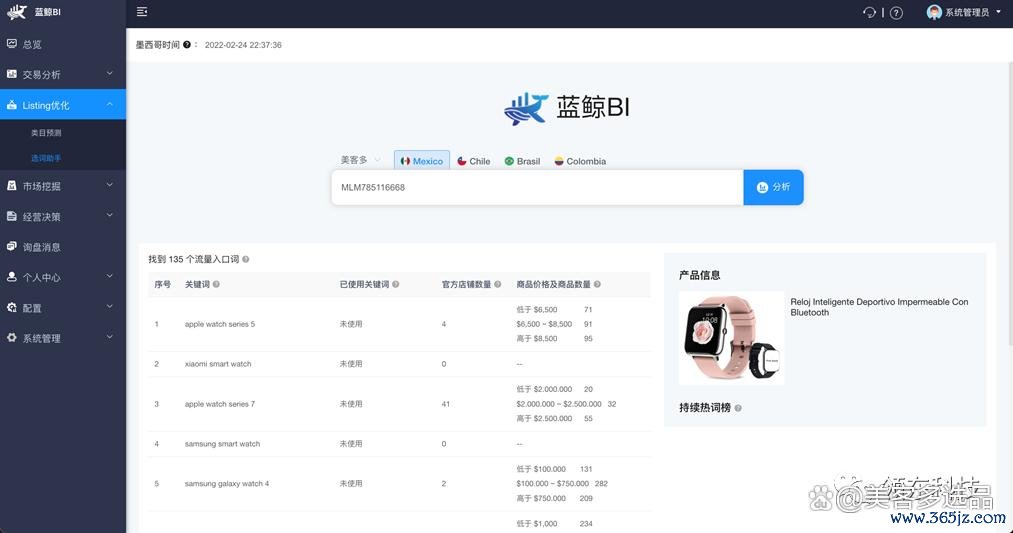The height and width of the screenshot is (533, 1013).
Task: Collapse the sidebar with the hamburger icon
Action: coord(142,12)
